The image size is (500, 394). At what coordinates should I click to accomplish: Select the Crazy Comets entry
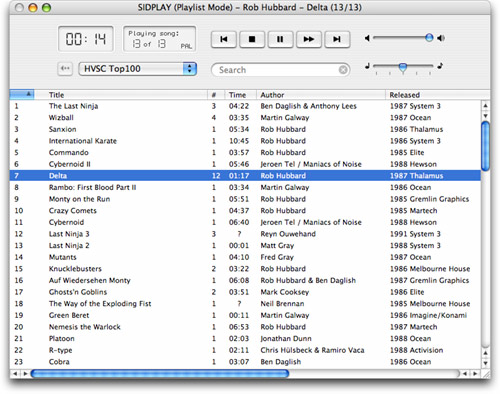tap(245, 211)
